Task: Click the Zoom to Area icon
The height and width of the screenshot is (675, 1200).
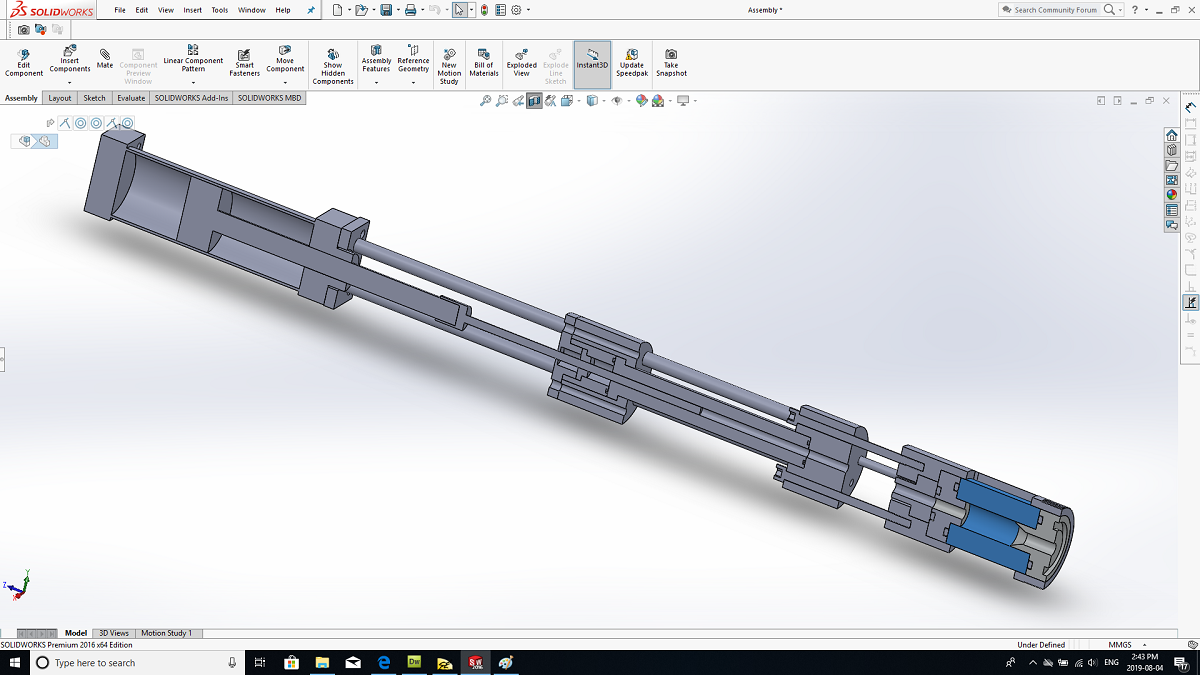Action: (502, 101)
